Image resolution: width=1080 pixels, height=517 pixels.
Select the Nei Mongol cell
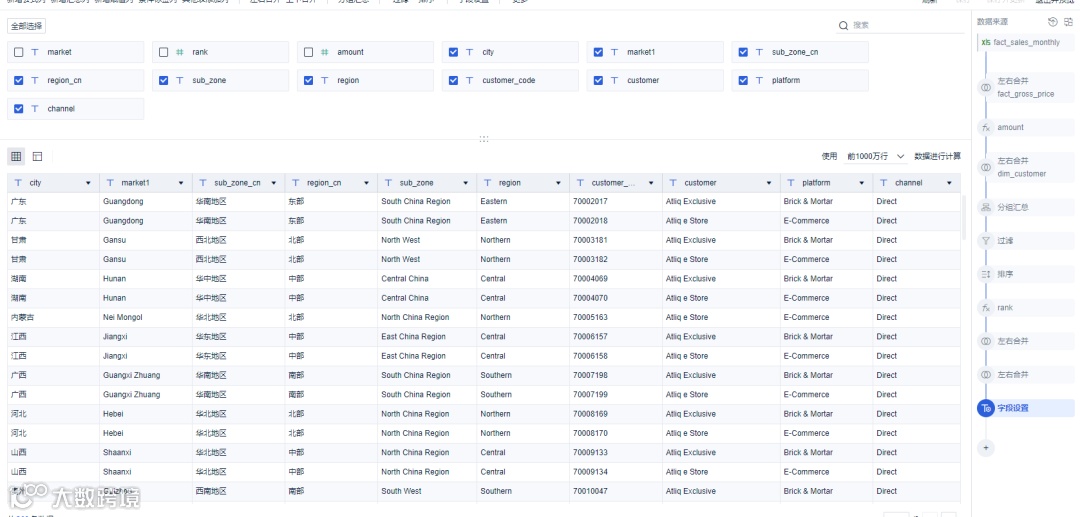[145, 317]
